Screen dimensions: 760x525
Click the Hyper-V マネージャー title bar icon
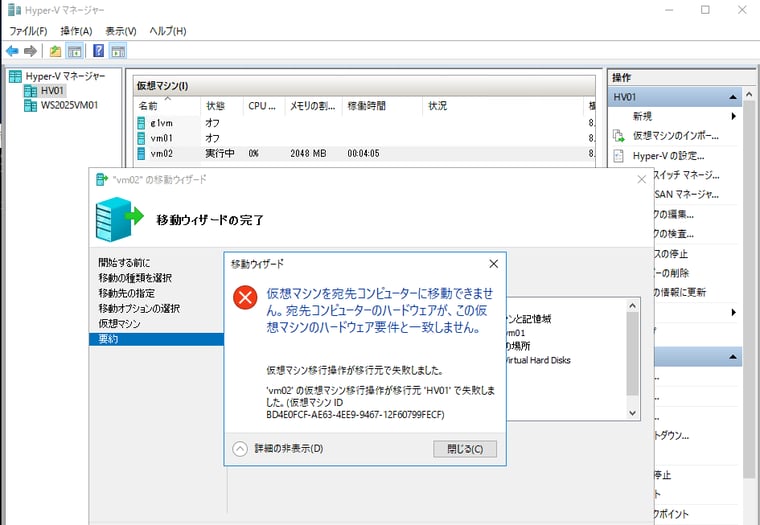[x=15, y=10]
